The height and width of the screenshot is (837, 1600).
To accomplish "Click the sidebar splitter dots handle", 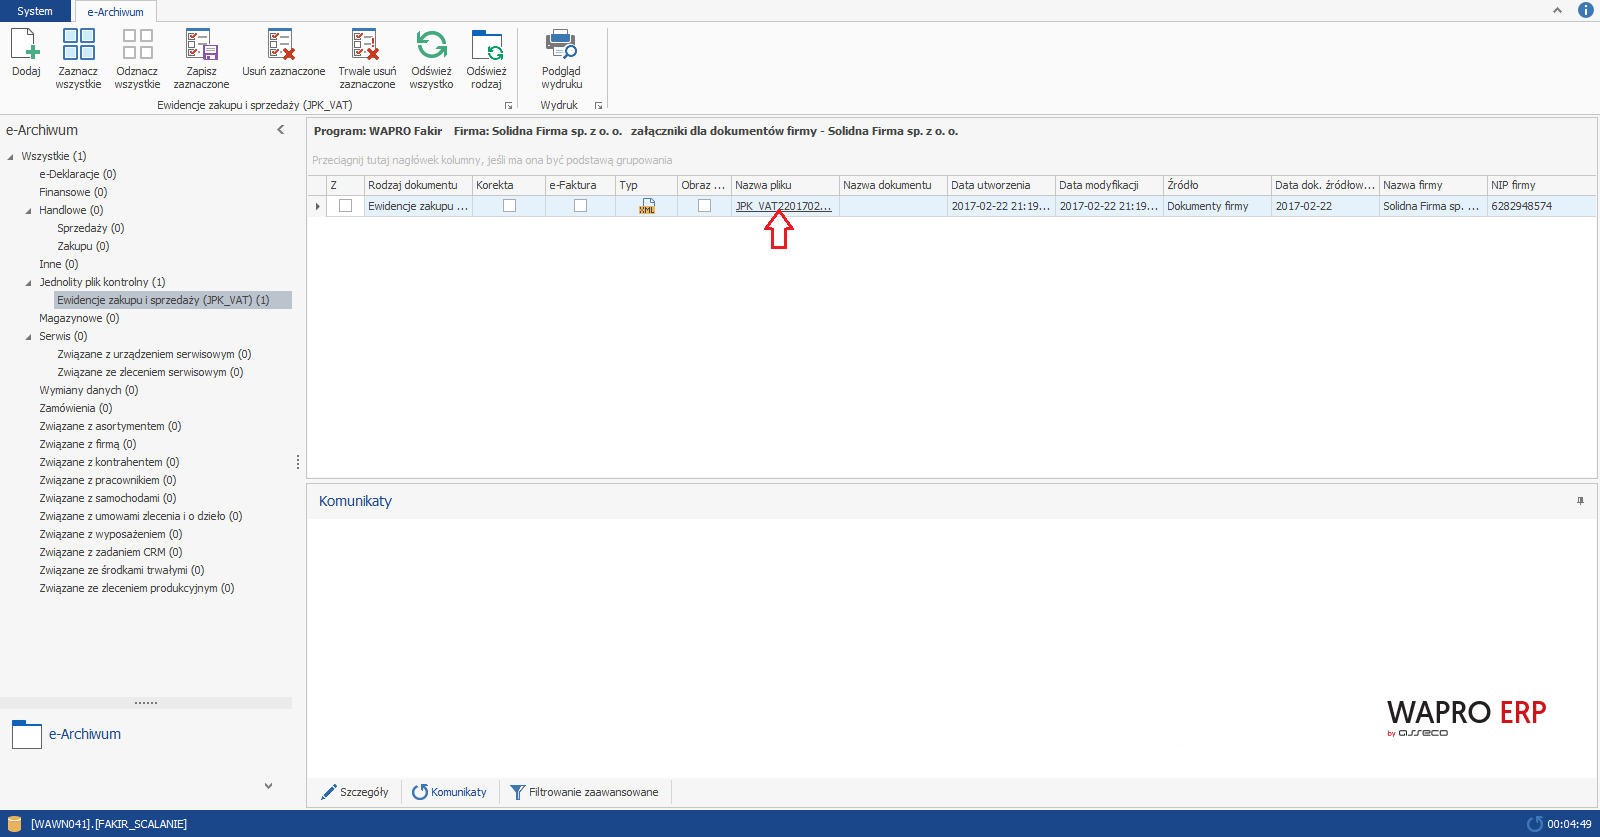I will click(298, 462).
